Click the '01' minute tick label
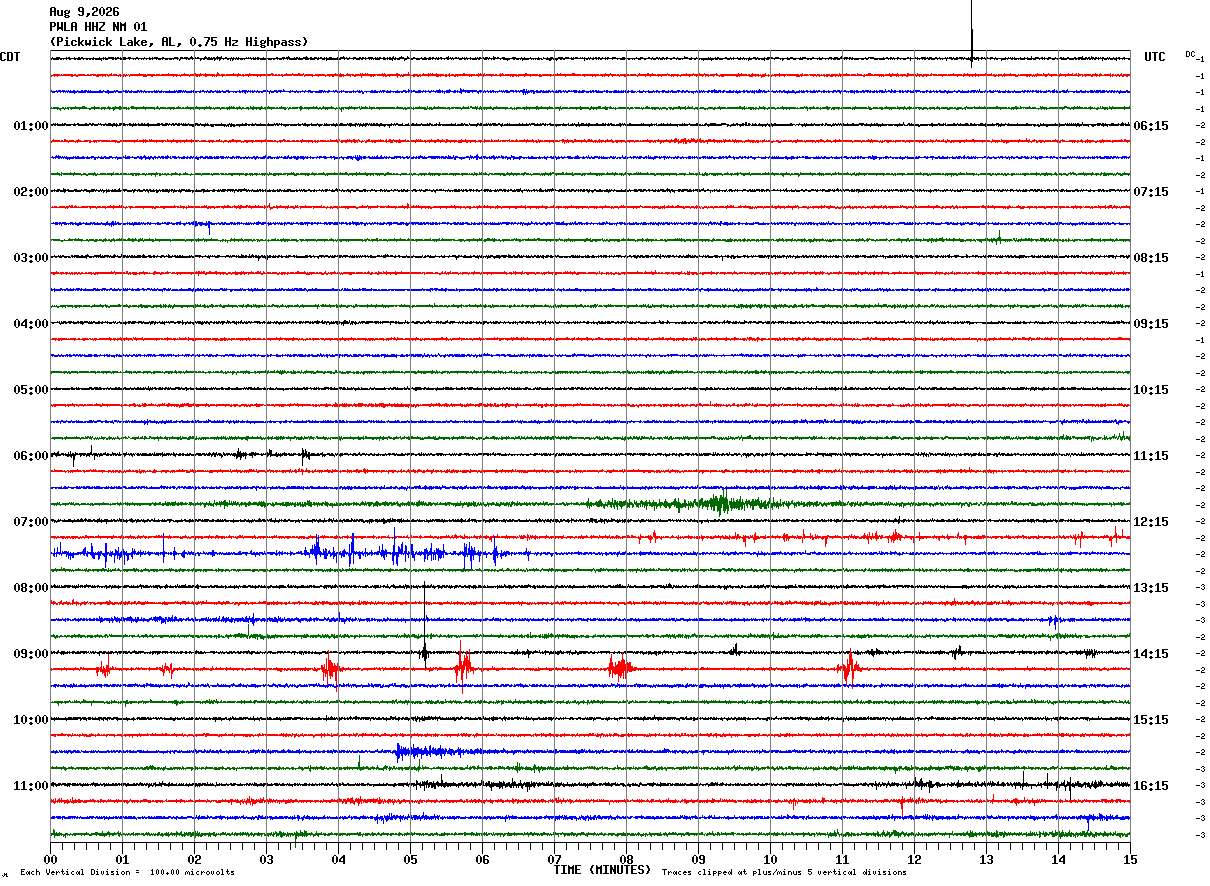The height and width of the screenshot is (886, 1210). coord(123,859)
